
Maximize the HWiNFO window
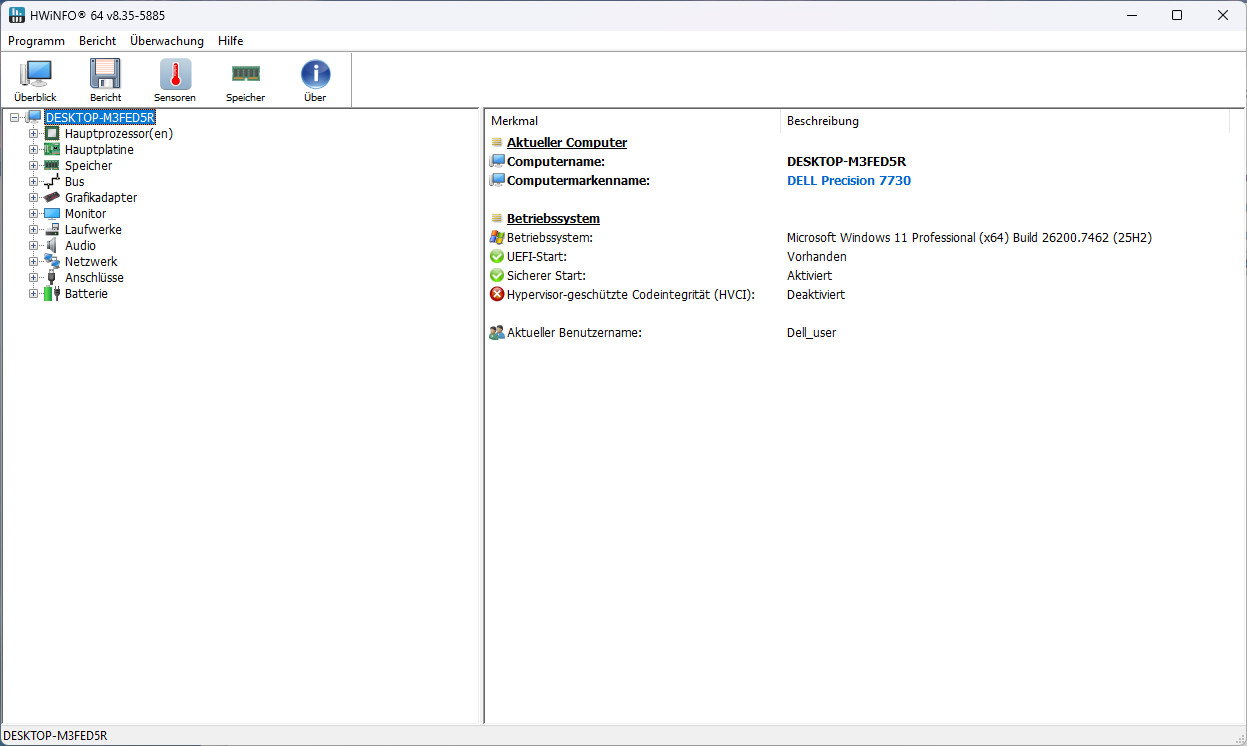[1177, 15]
